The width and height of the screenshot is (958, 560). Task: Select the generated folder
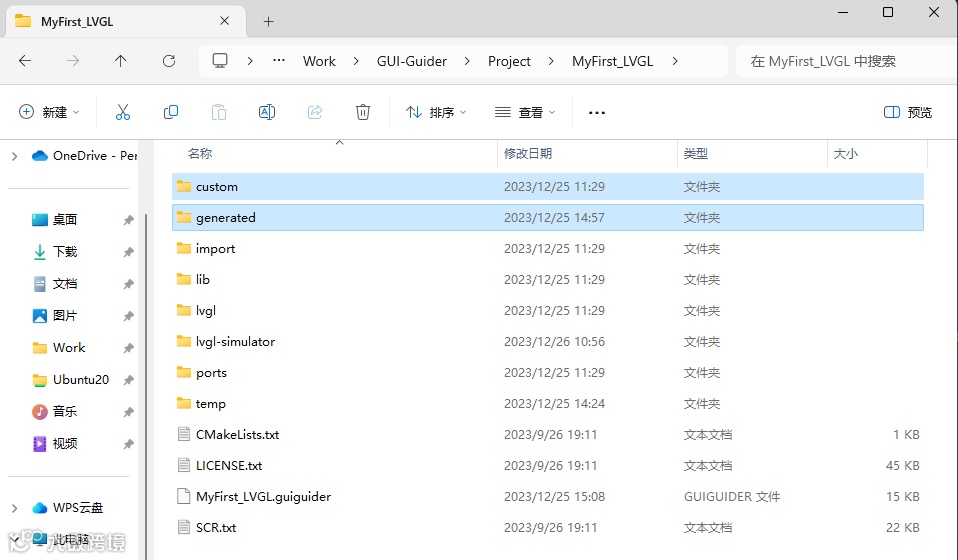pyautogui.click(x=547, y=217)
